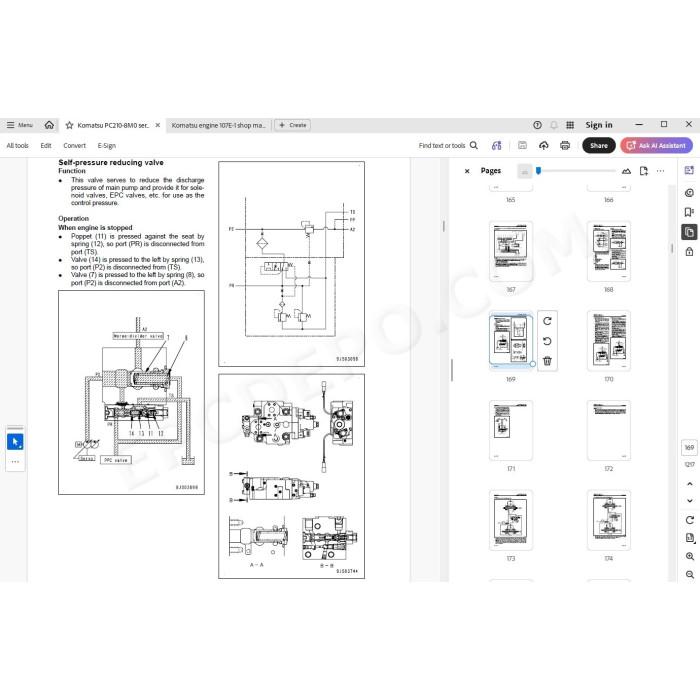This screenshot has width=700, height=700.
Task: Close the Komatsu PC210-8M0 tab
Action: pos(158,125)
